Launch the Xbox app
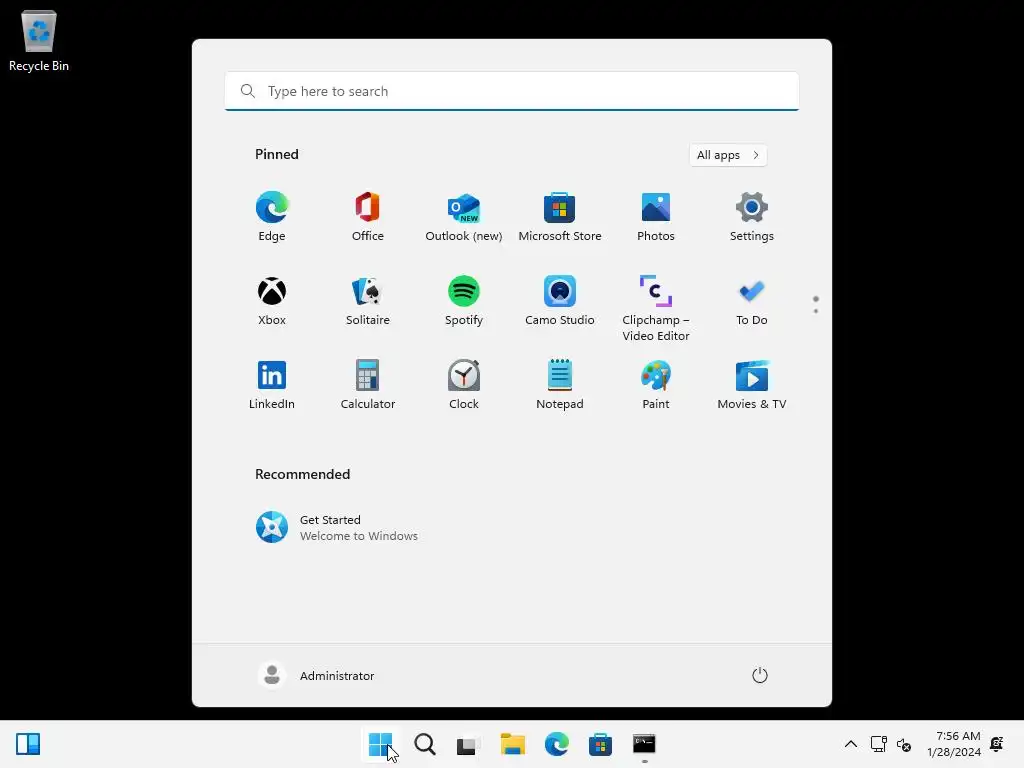 272,300
